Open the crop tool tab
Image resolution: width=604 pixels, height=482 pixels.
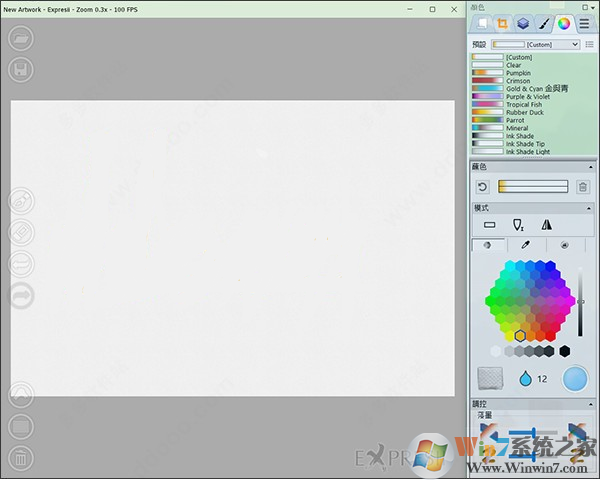click(502, 23)
